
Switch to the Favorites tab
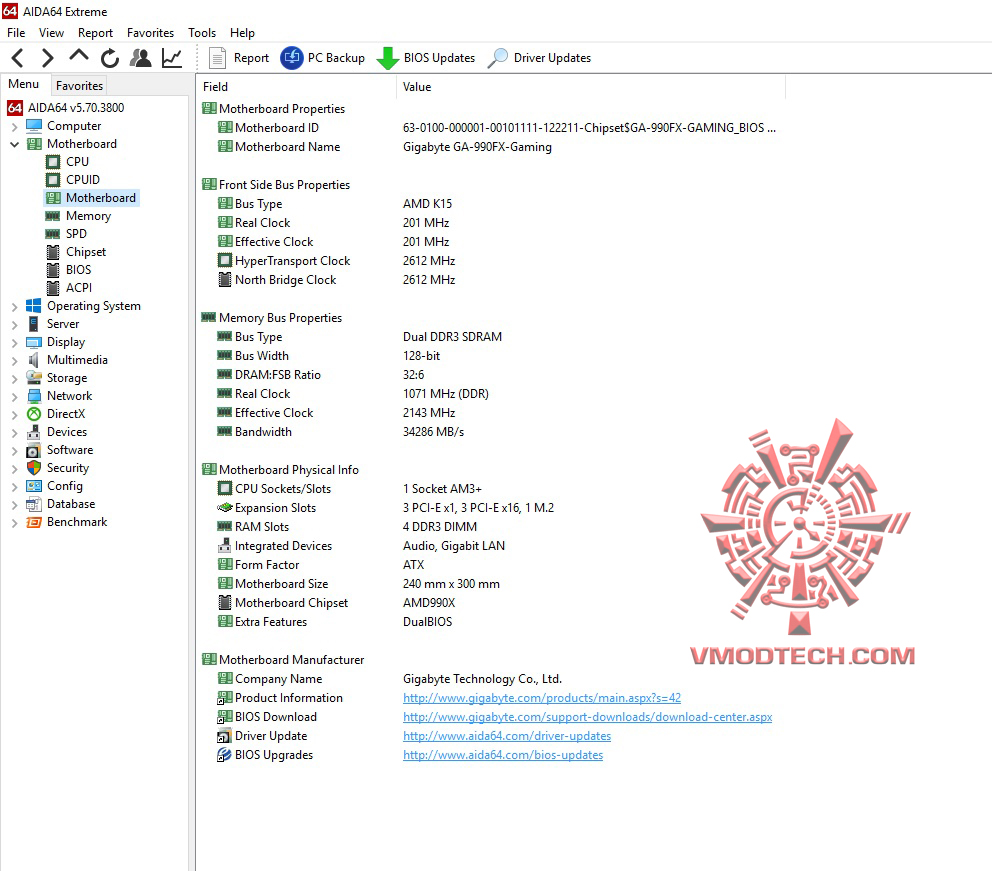(79, 85)
